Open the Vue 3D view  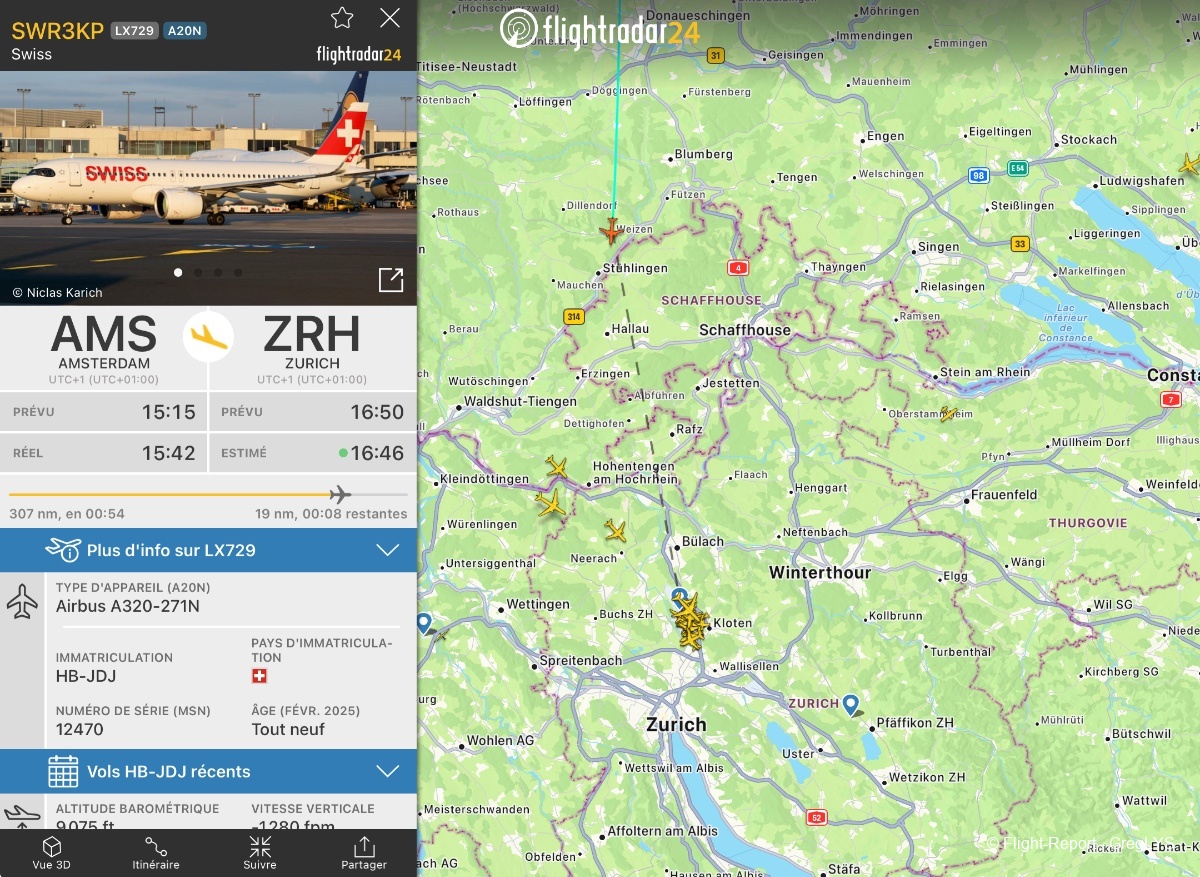(x=52, y=853)
